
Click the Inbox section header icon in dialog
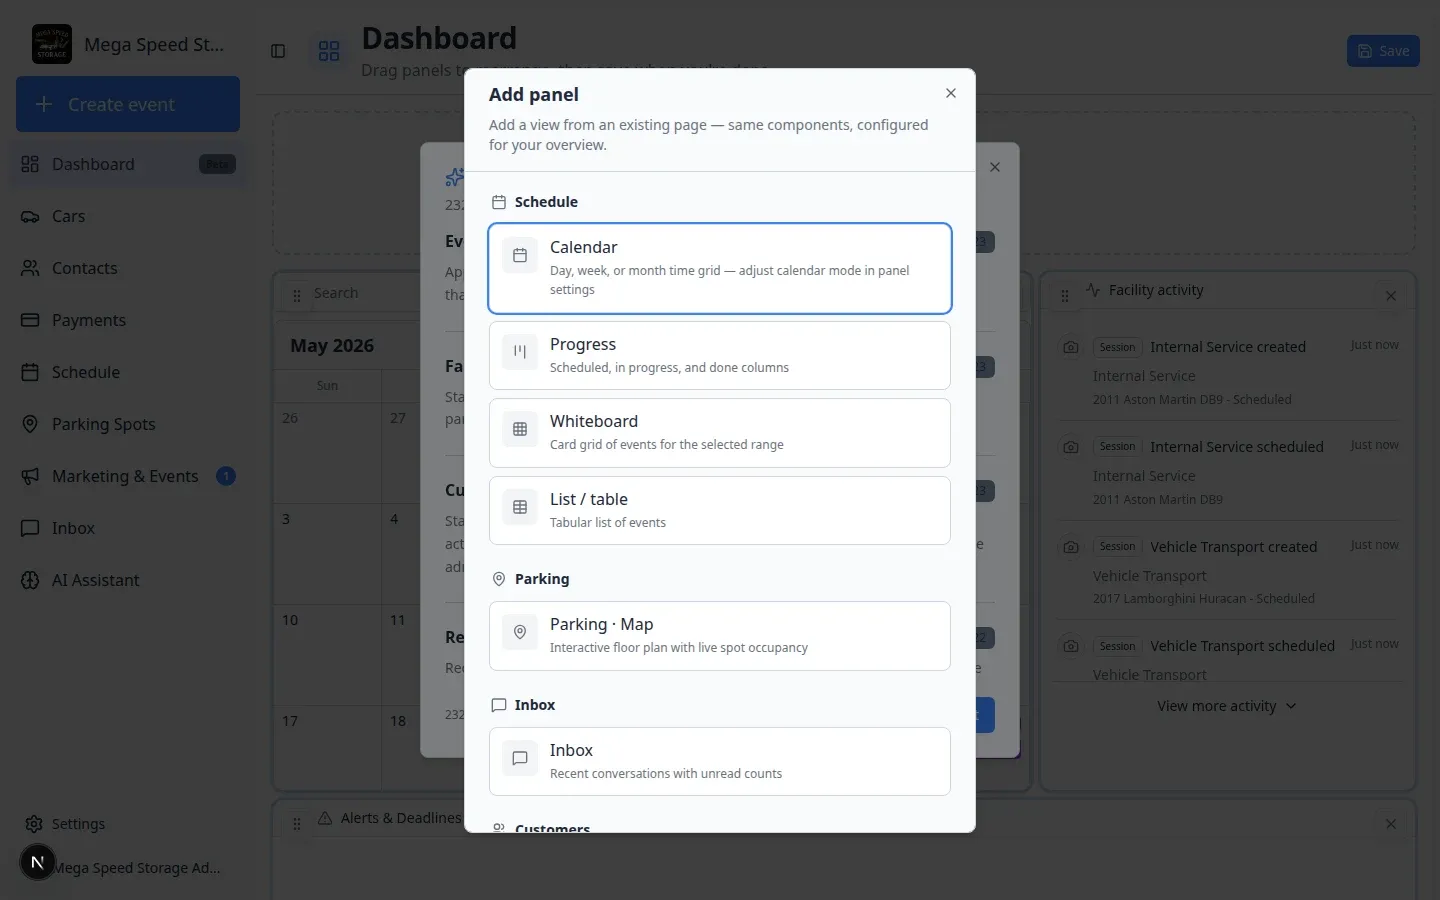tap(499, 705)
